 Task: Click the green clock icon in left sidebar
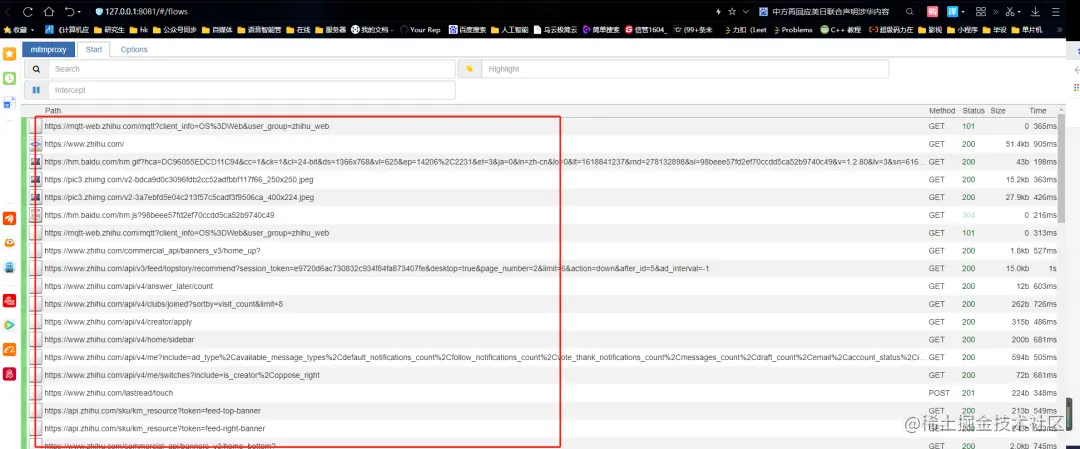10,79
